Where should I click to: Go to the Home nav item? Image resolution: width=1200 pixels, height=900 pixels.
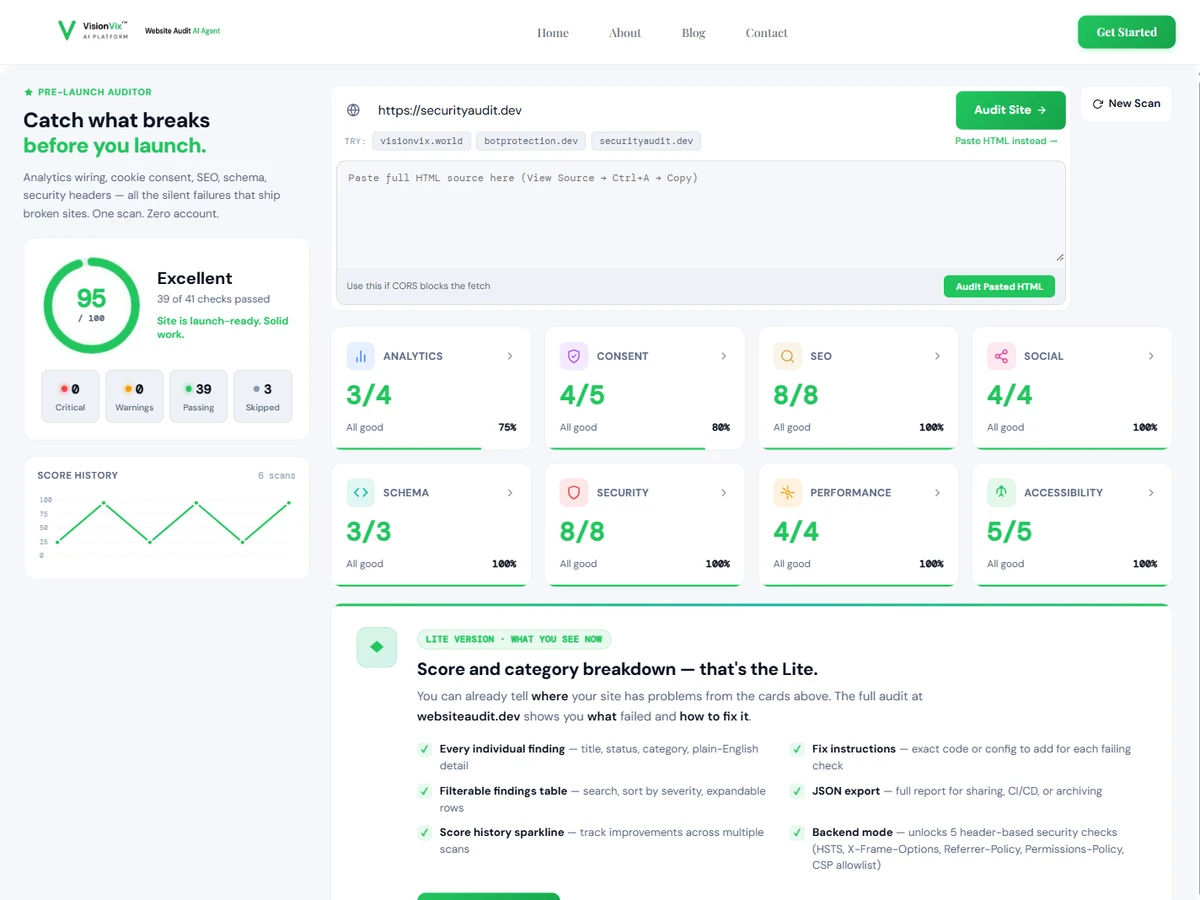(x=553, y=33)
